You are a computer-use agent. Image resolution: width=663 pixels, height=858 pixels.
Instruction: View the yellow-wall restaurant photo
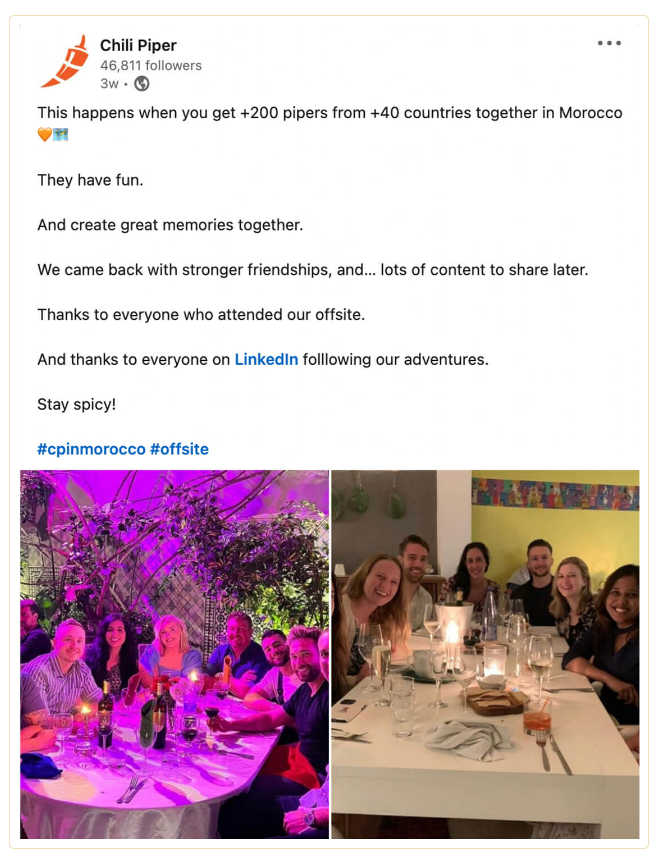click(x=485, y=654)
